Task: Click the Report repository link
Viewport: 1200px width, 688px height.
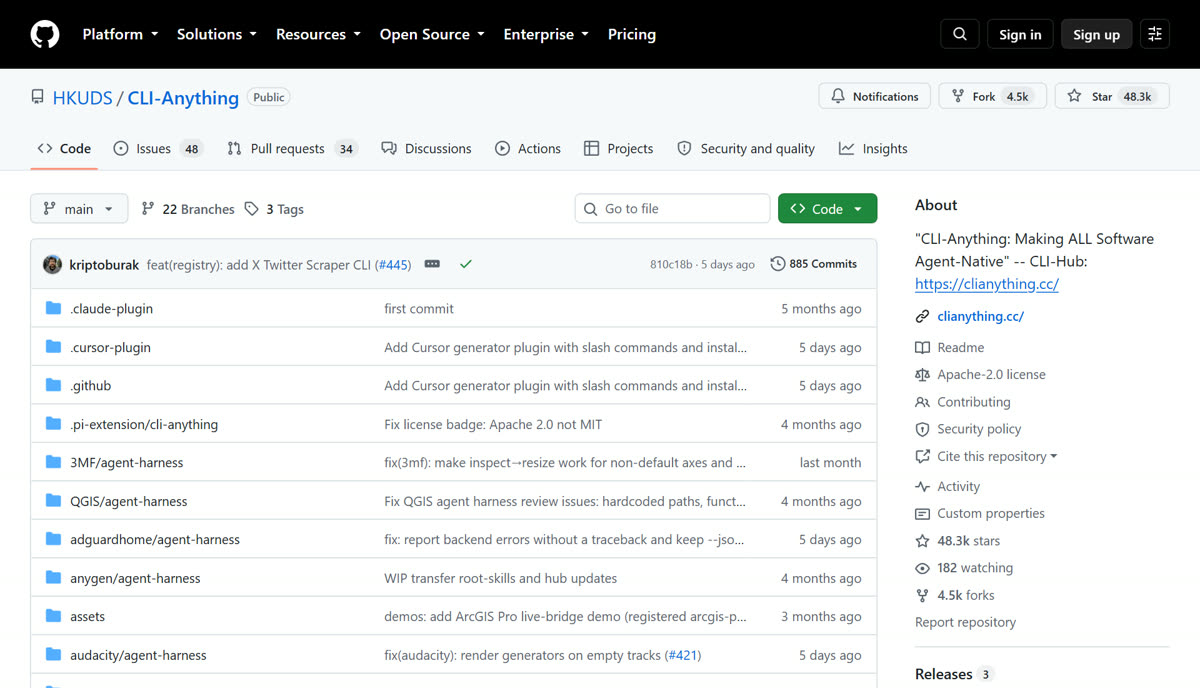Action: 965,622
